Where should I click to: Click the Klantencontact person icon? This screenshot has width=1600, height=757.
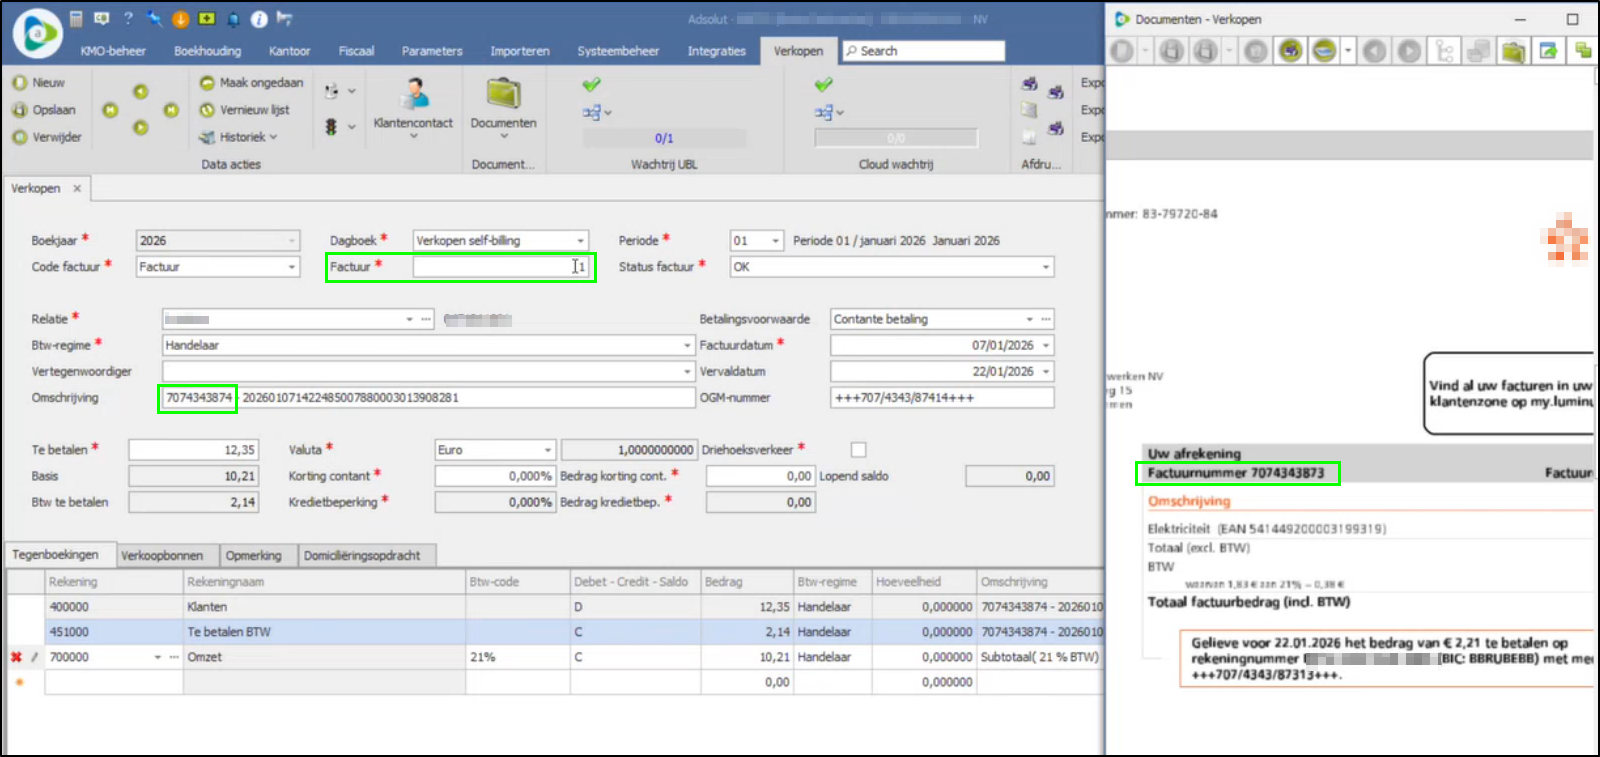[413, 95]
